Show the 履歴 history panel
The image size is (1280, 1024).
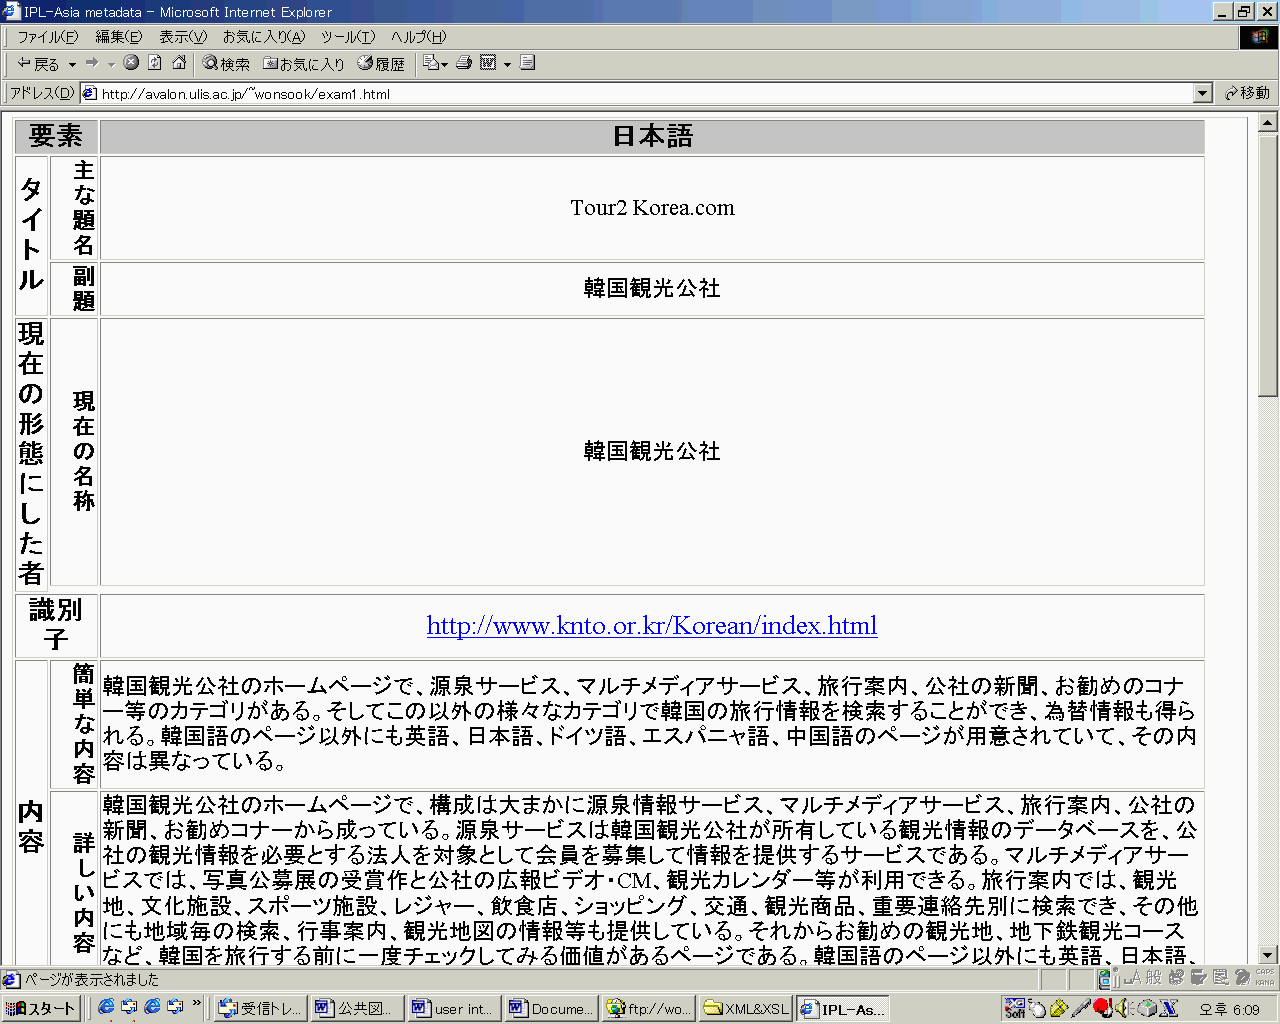[381, 64]
